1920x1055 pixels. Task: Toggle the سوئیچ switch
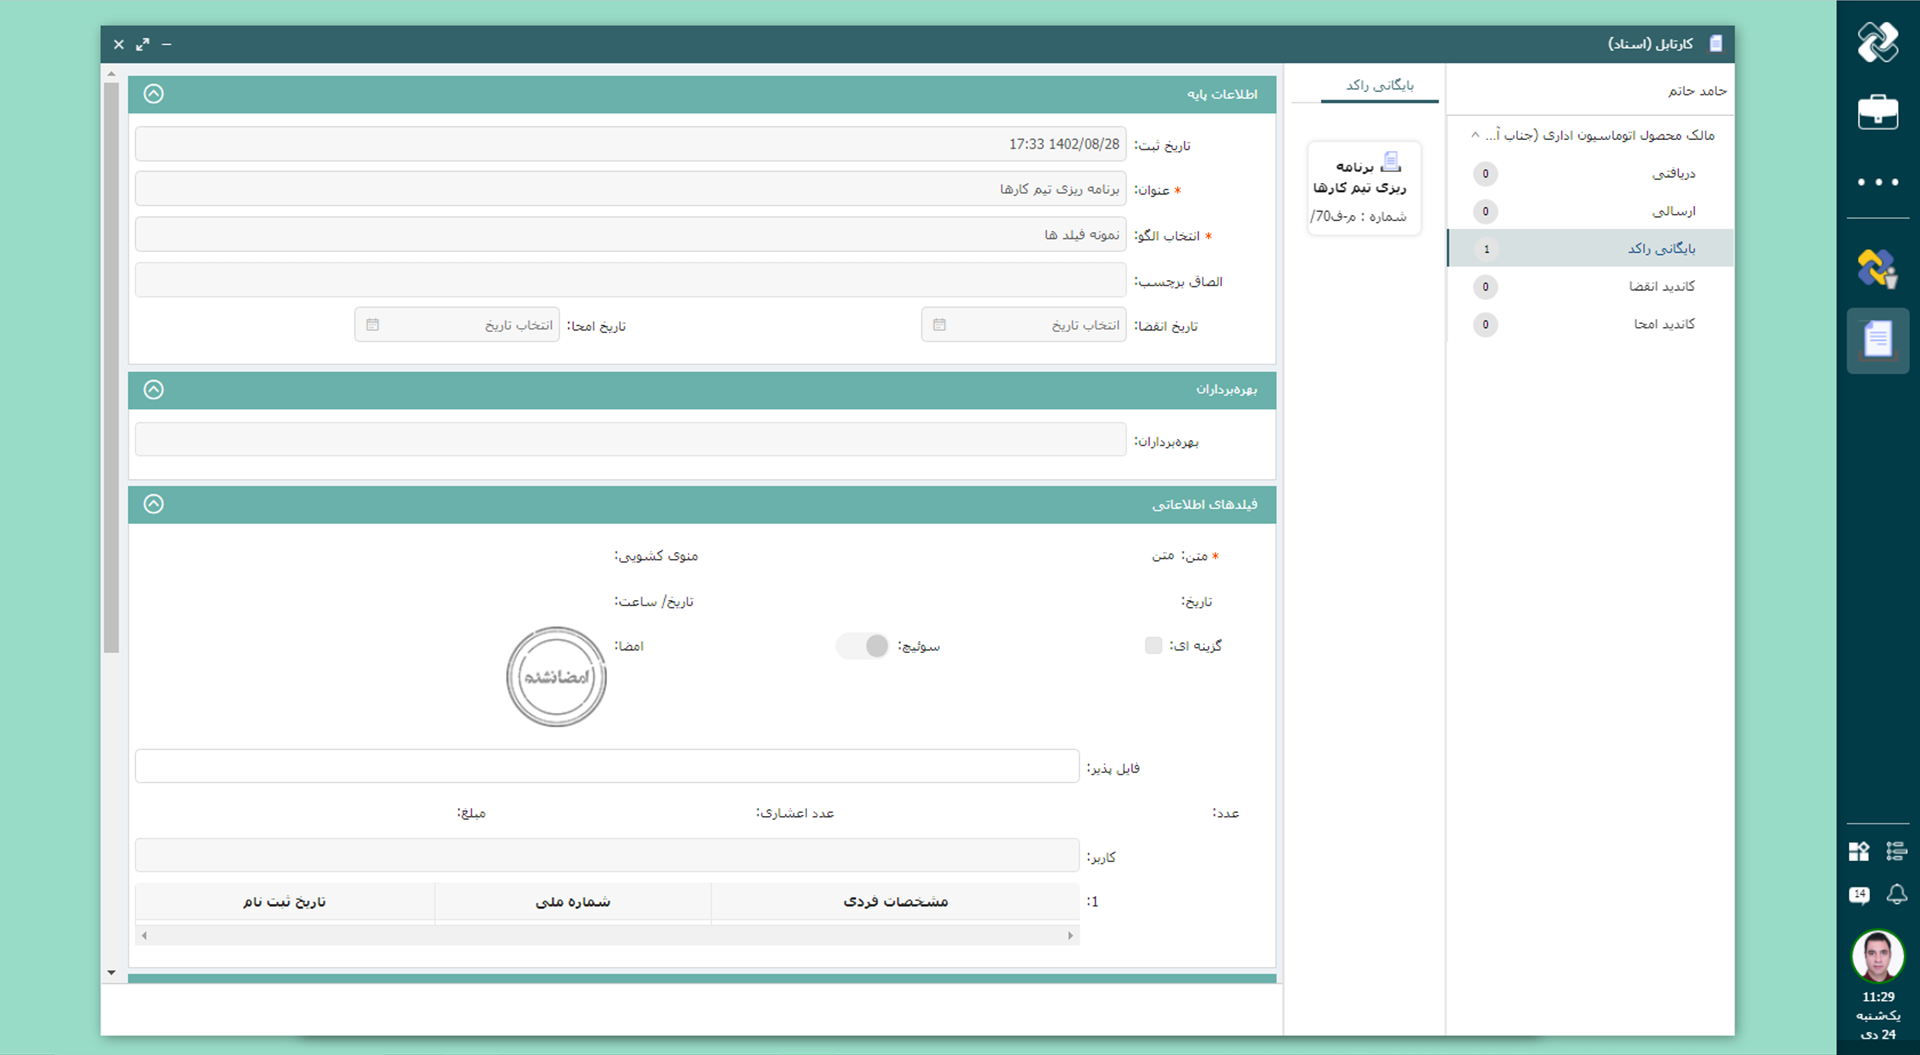(863, 646)
